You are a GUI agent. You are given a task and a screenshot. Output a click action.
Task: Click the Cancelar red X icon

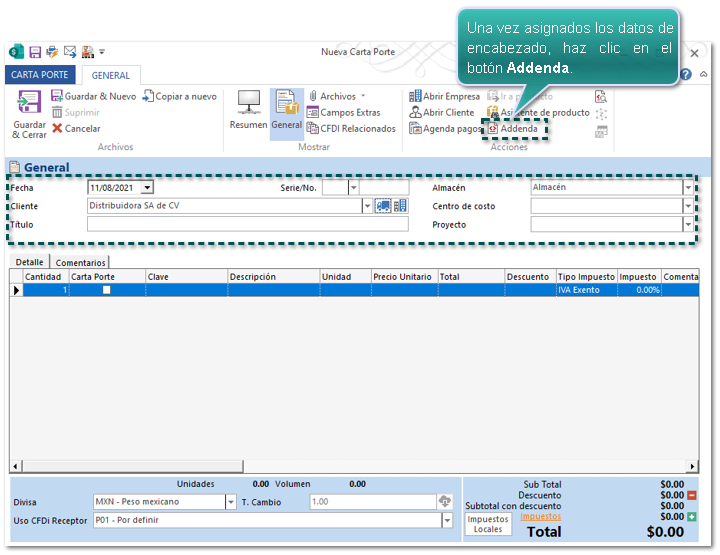pyautogui.click(x=57, y=129)
